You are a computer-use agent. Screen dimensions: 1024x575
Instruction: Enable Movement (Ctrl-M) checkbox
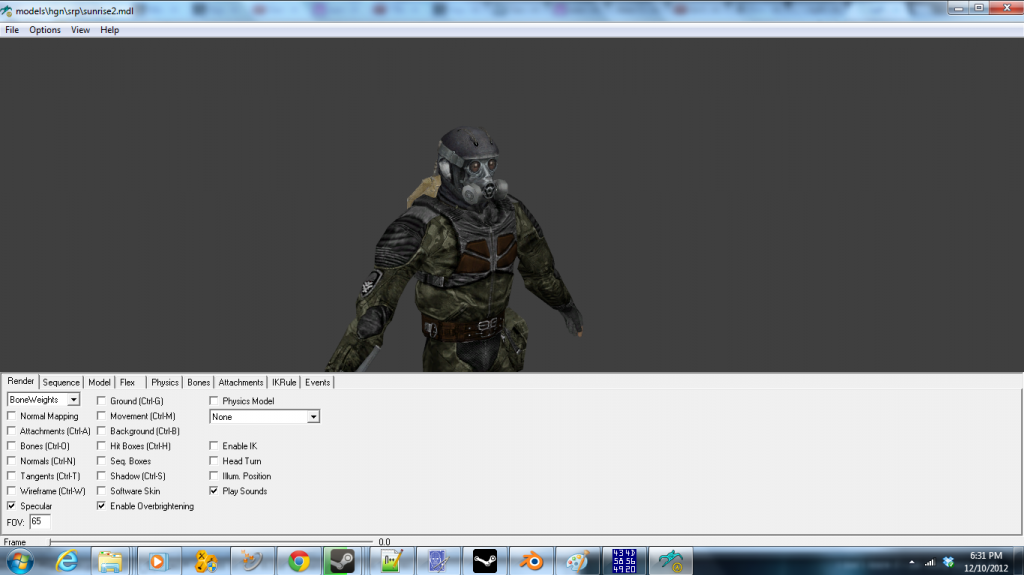click(101, 416)
